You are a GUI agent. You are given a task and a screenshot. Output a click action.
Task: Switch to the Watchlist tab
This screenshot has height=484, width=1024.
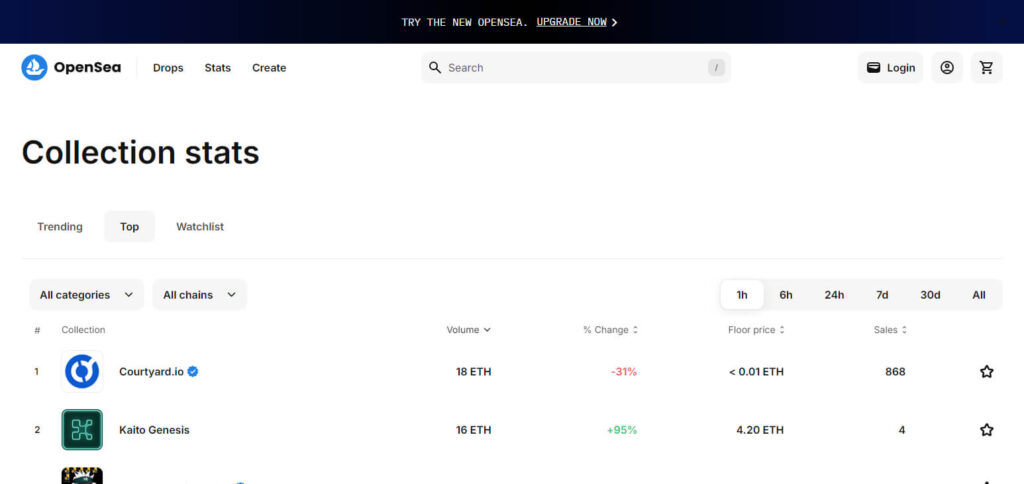200,227
